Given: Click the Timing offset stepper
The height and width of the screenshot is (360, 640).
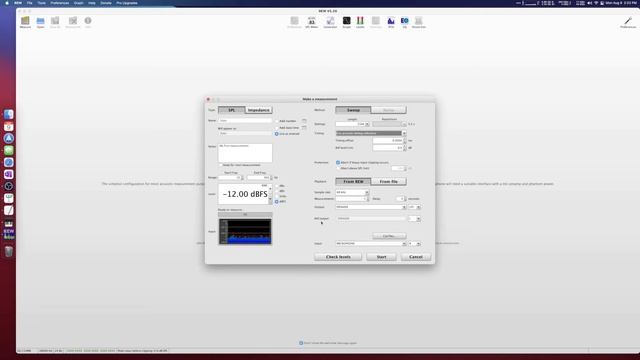Looking at the screenshot, I should (405, 140).
